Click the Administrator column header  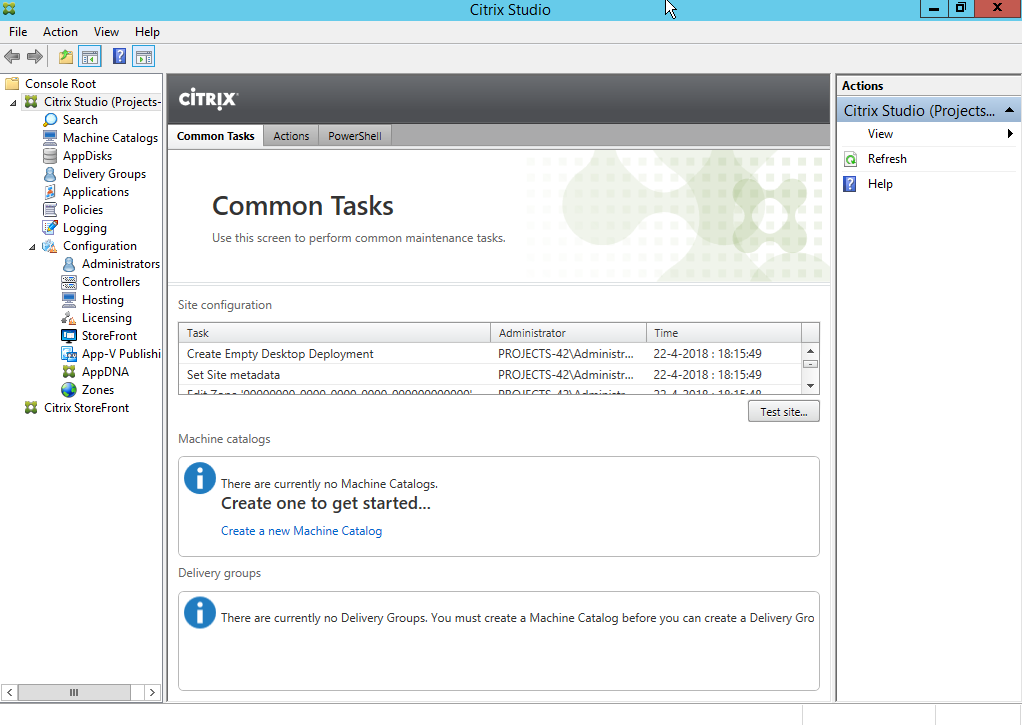(x=568, y=333)
